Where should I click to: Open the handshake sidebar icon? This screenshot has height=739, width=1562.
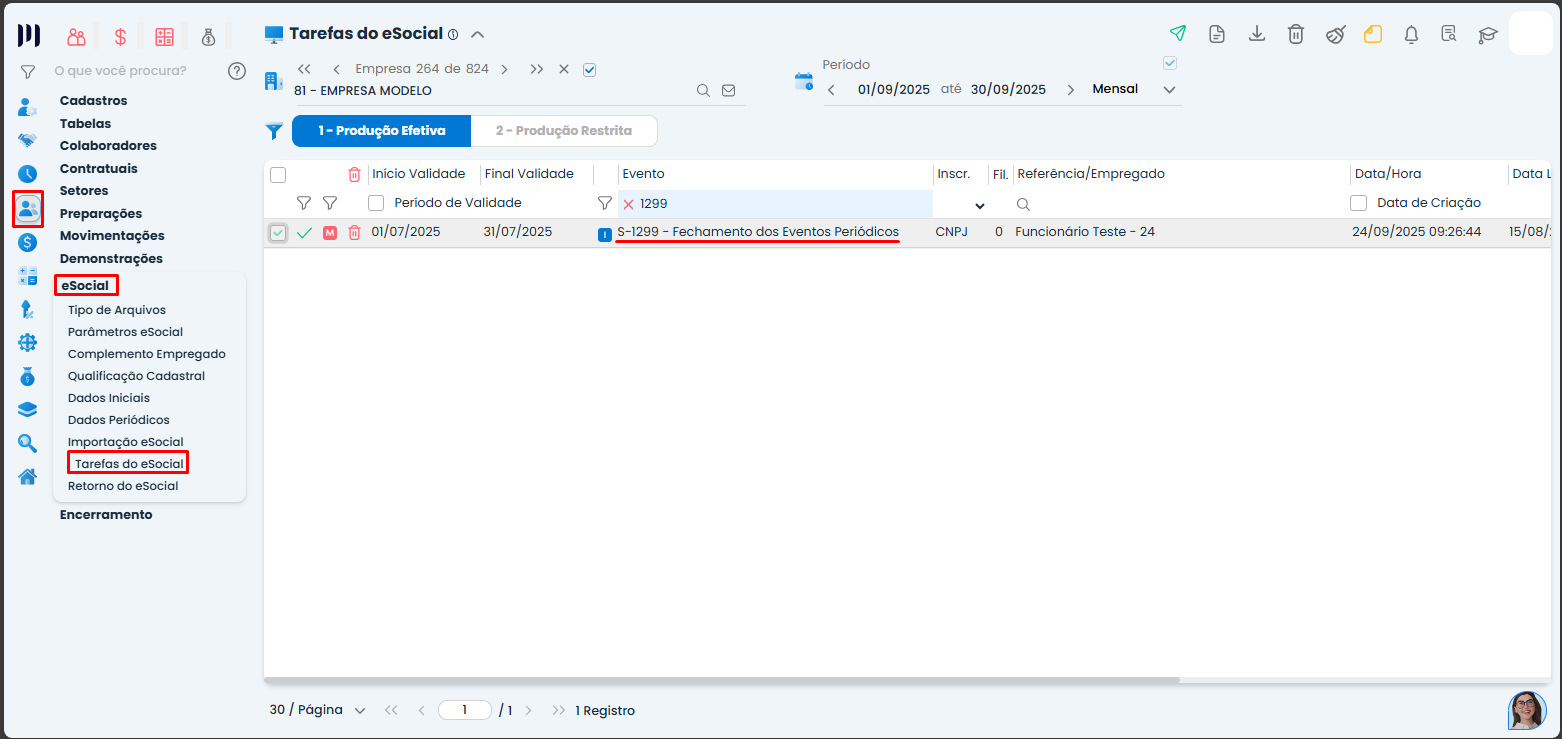(x=27, y=140)
